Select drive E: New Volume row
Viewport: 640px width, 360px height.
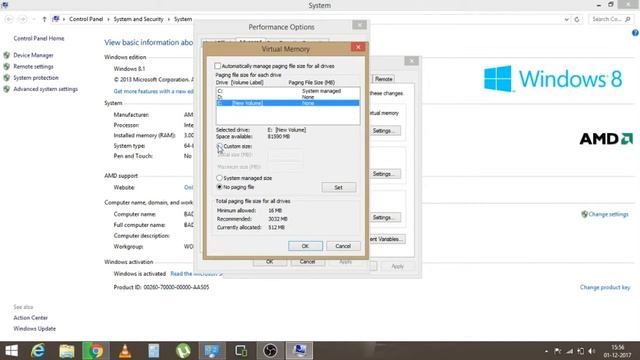[288, 103]
